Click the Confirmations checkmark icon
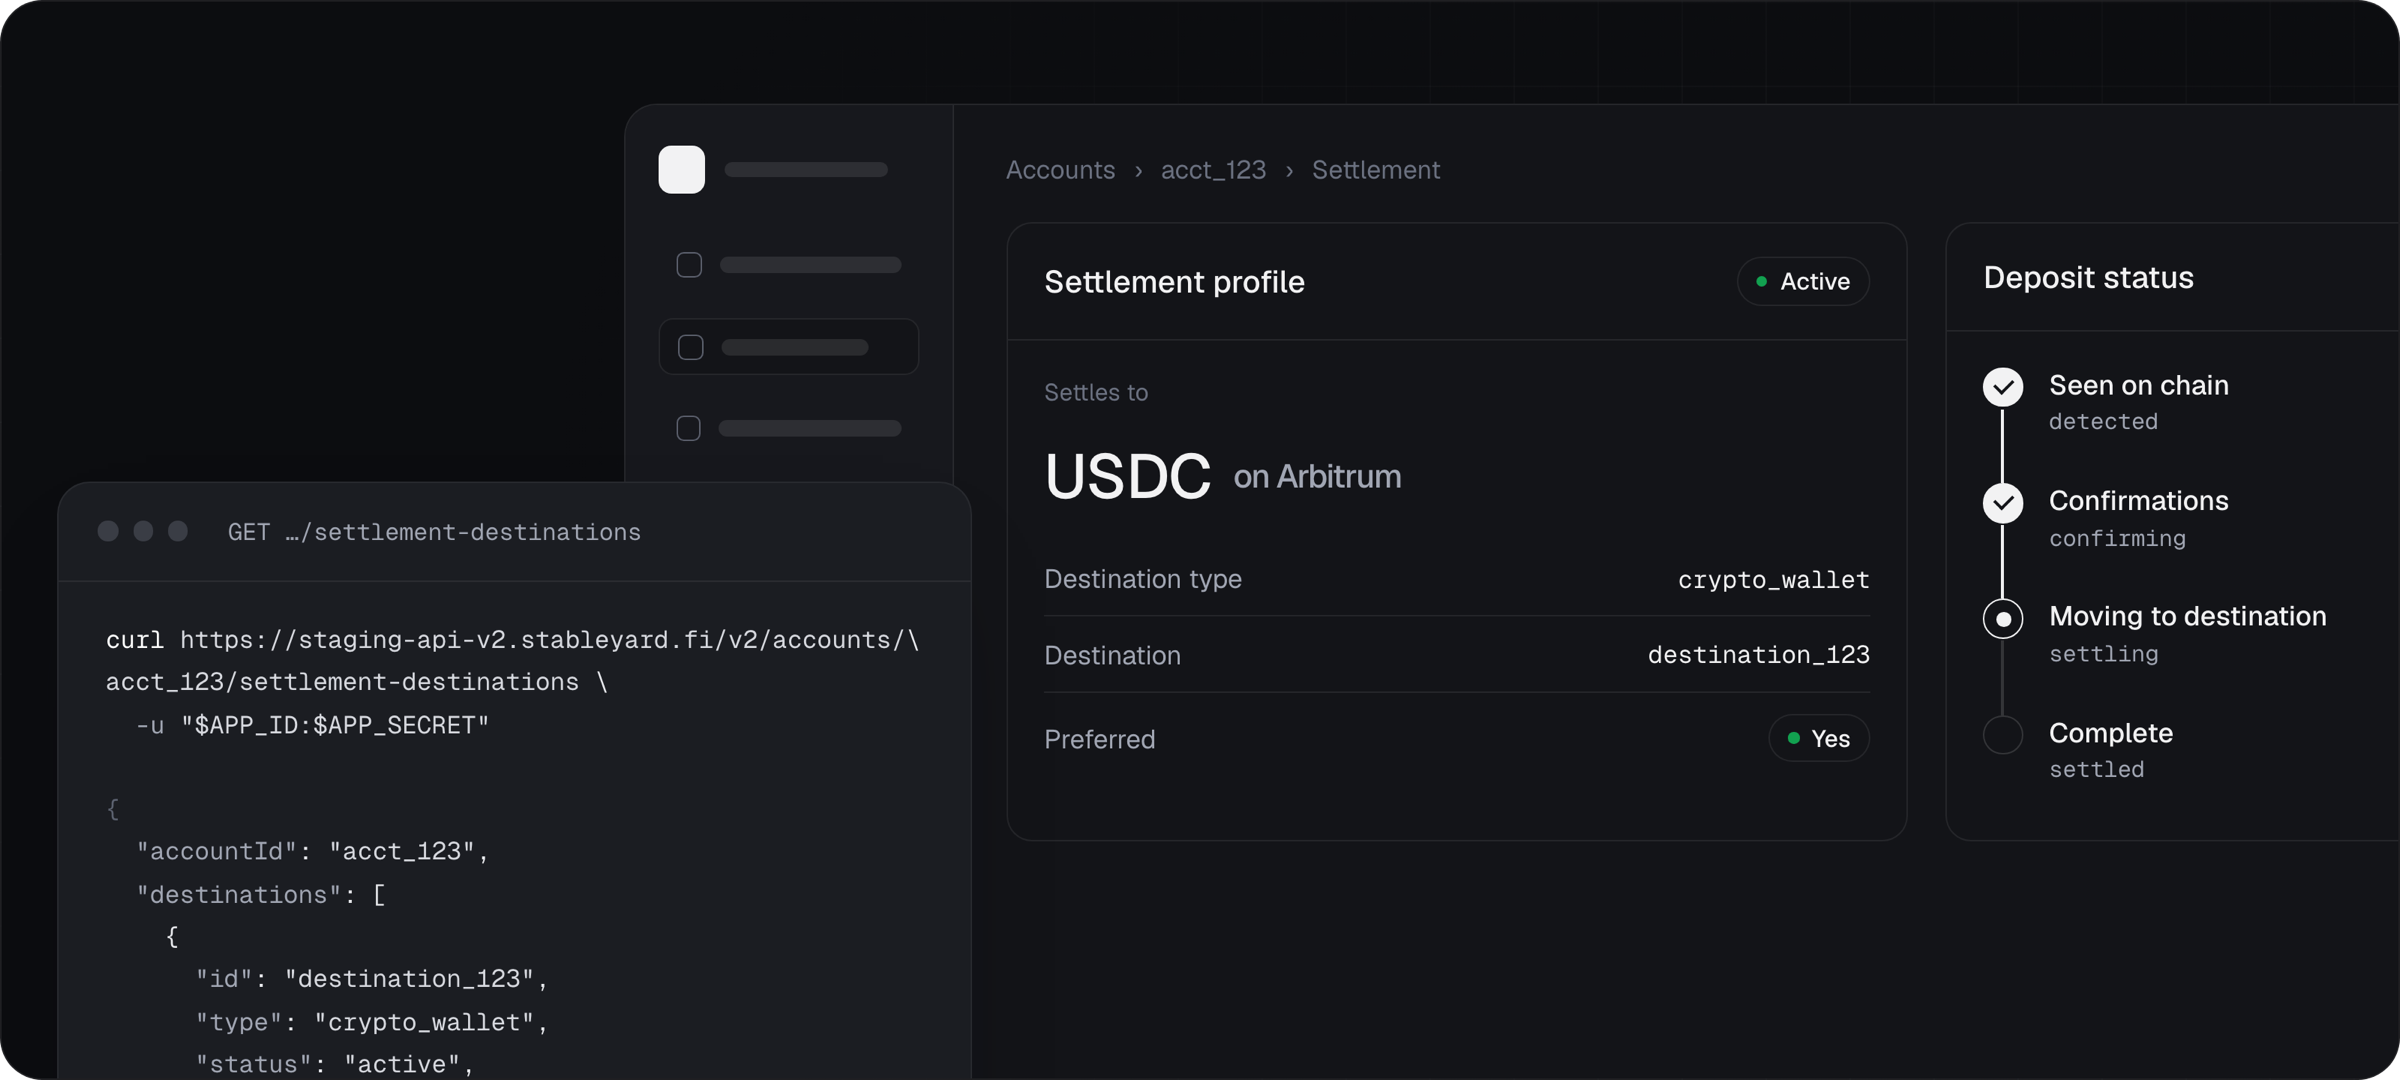 2003,503
